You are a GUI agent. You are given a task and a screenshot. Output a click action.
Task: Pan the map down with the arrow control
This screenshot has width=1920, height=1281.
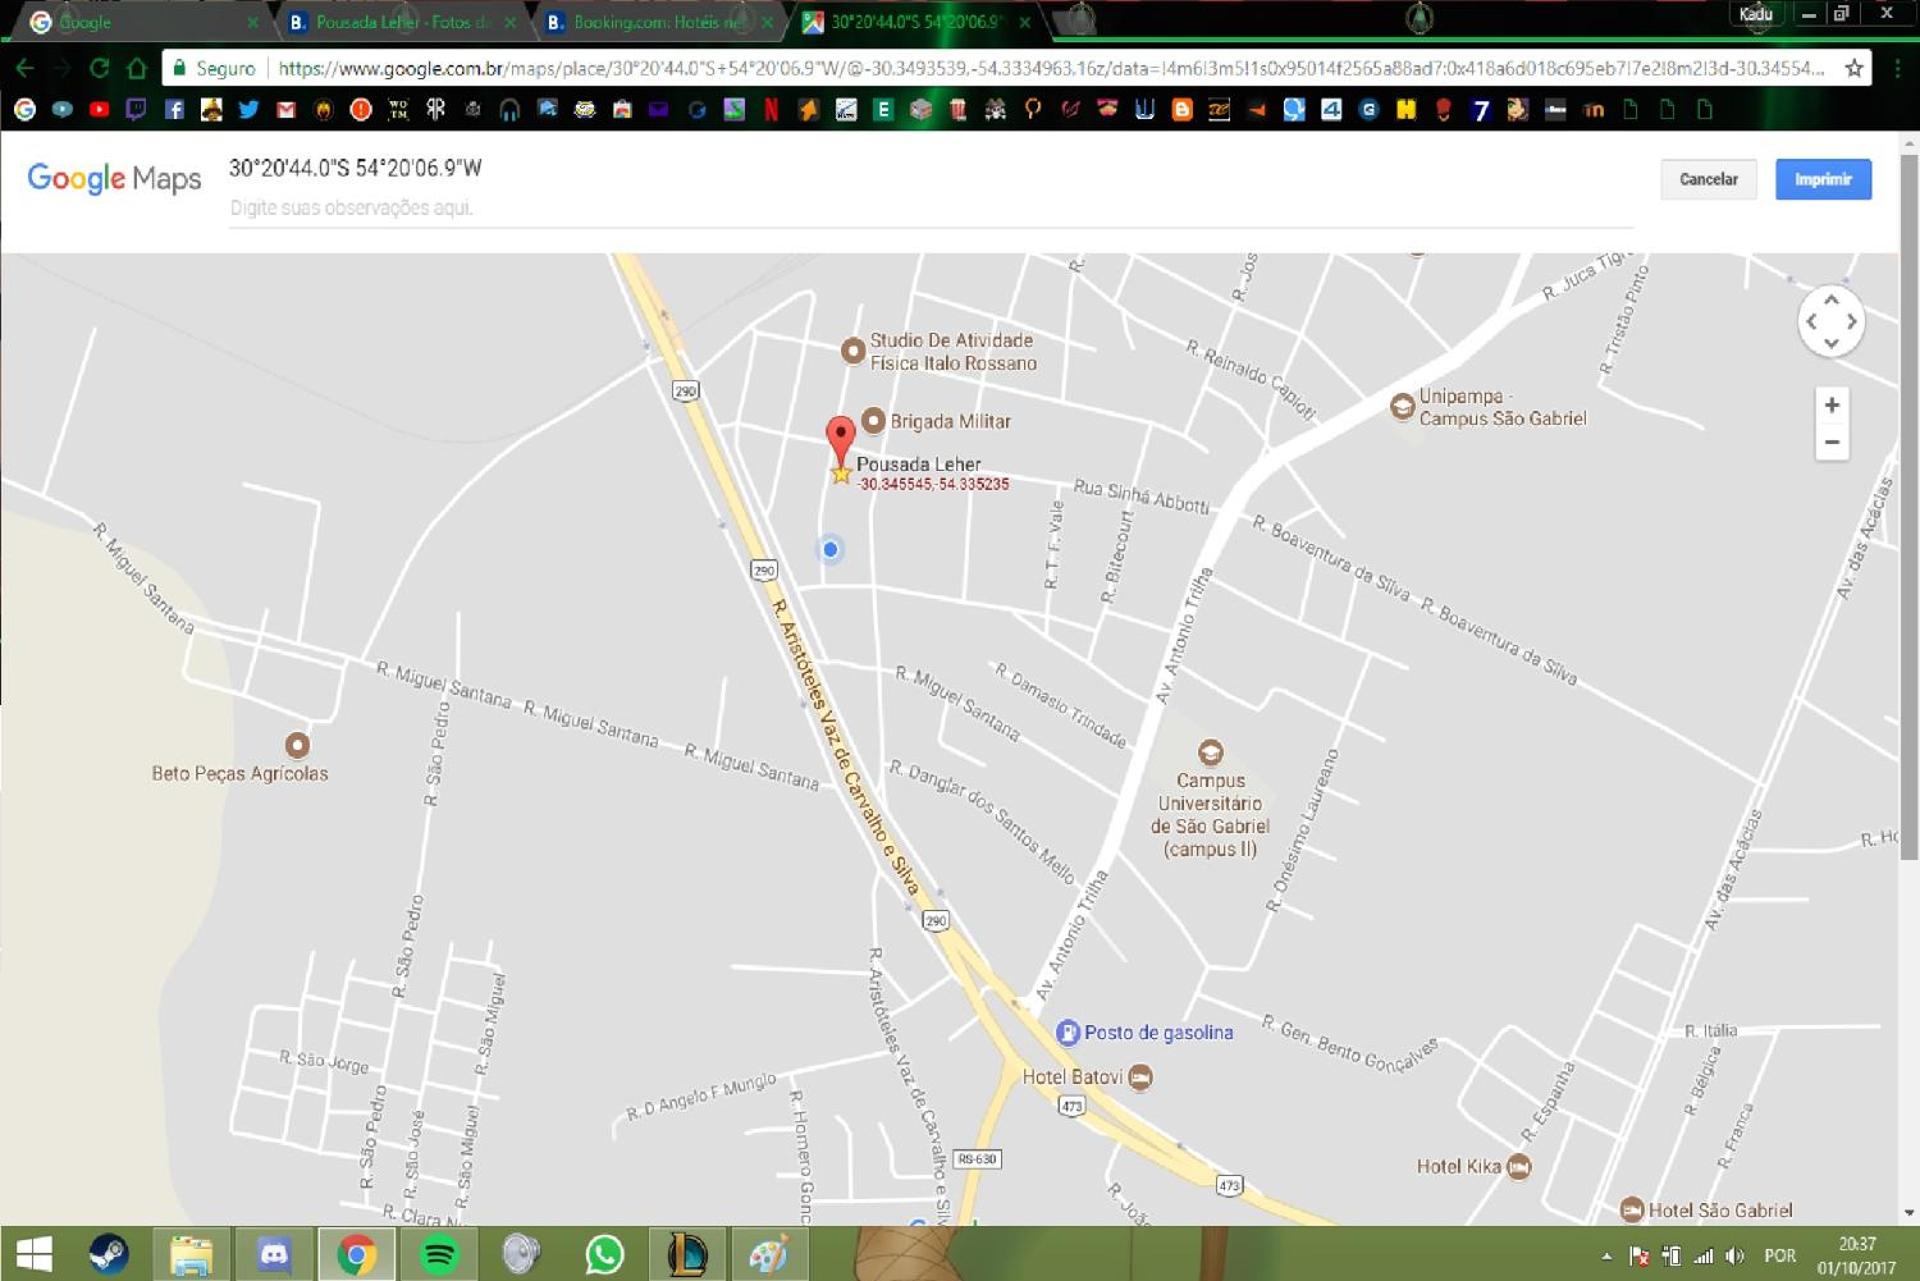tap(1831, 343)
